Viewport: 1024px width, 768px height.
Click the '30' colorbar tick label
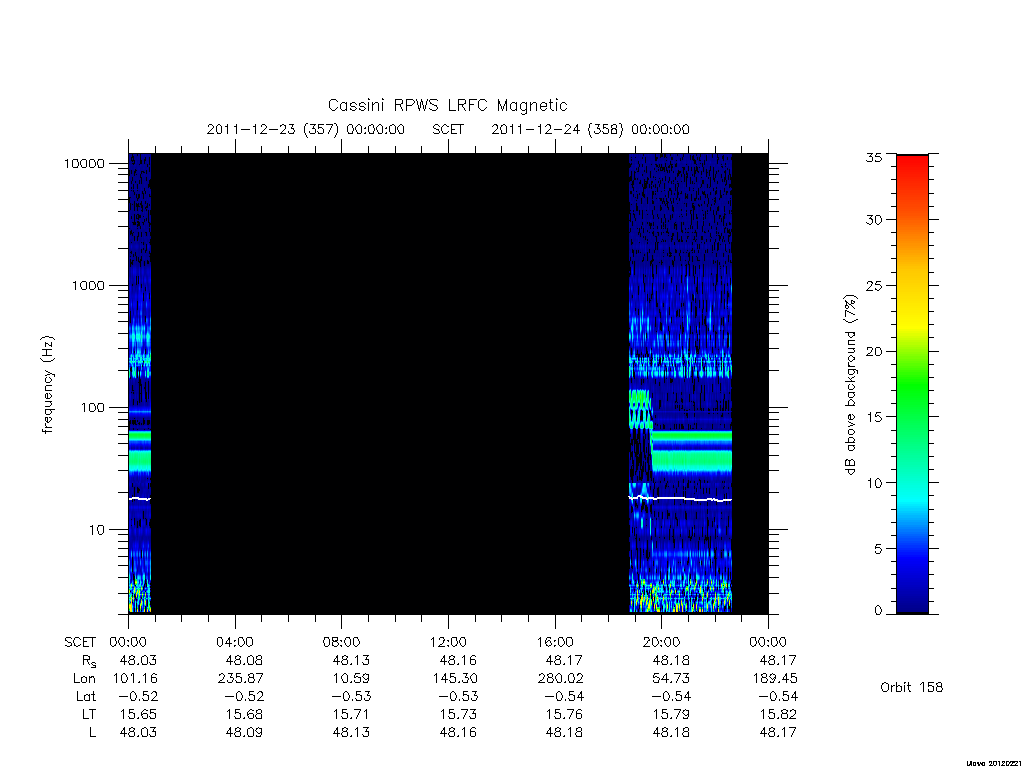(x=874, y=219)
